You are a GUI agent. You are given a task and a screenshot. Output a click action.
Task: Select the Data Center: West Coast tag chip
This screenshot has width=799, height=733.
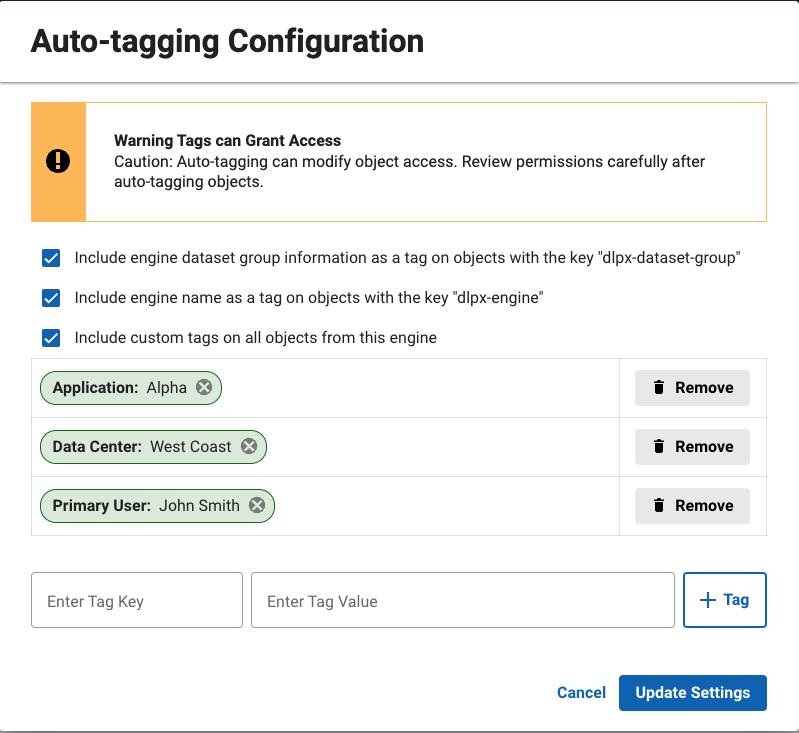pos(141,447)
